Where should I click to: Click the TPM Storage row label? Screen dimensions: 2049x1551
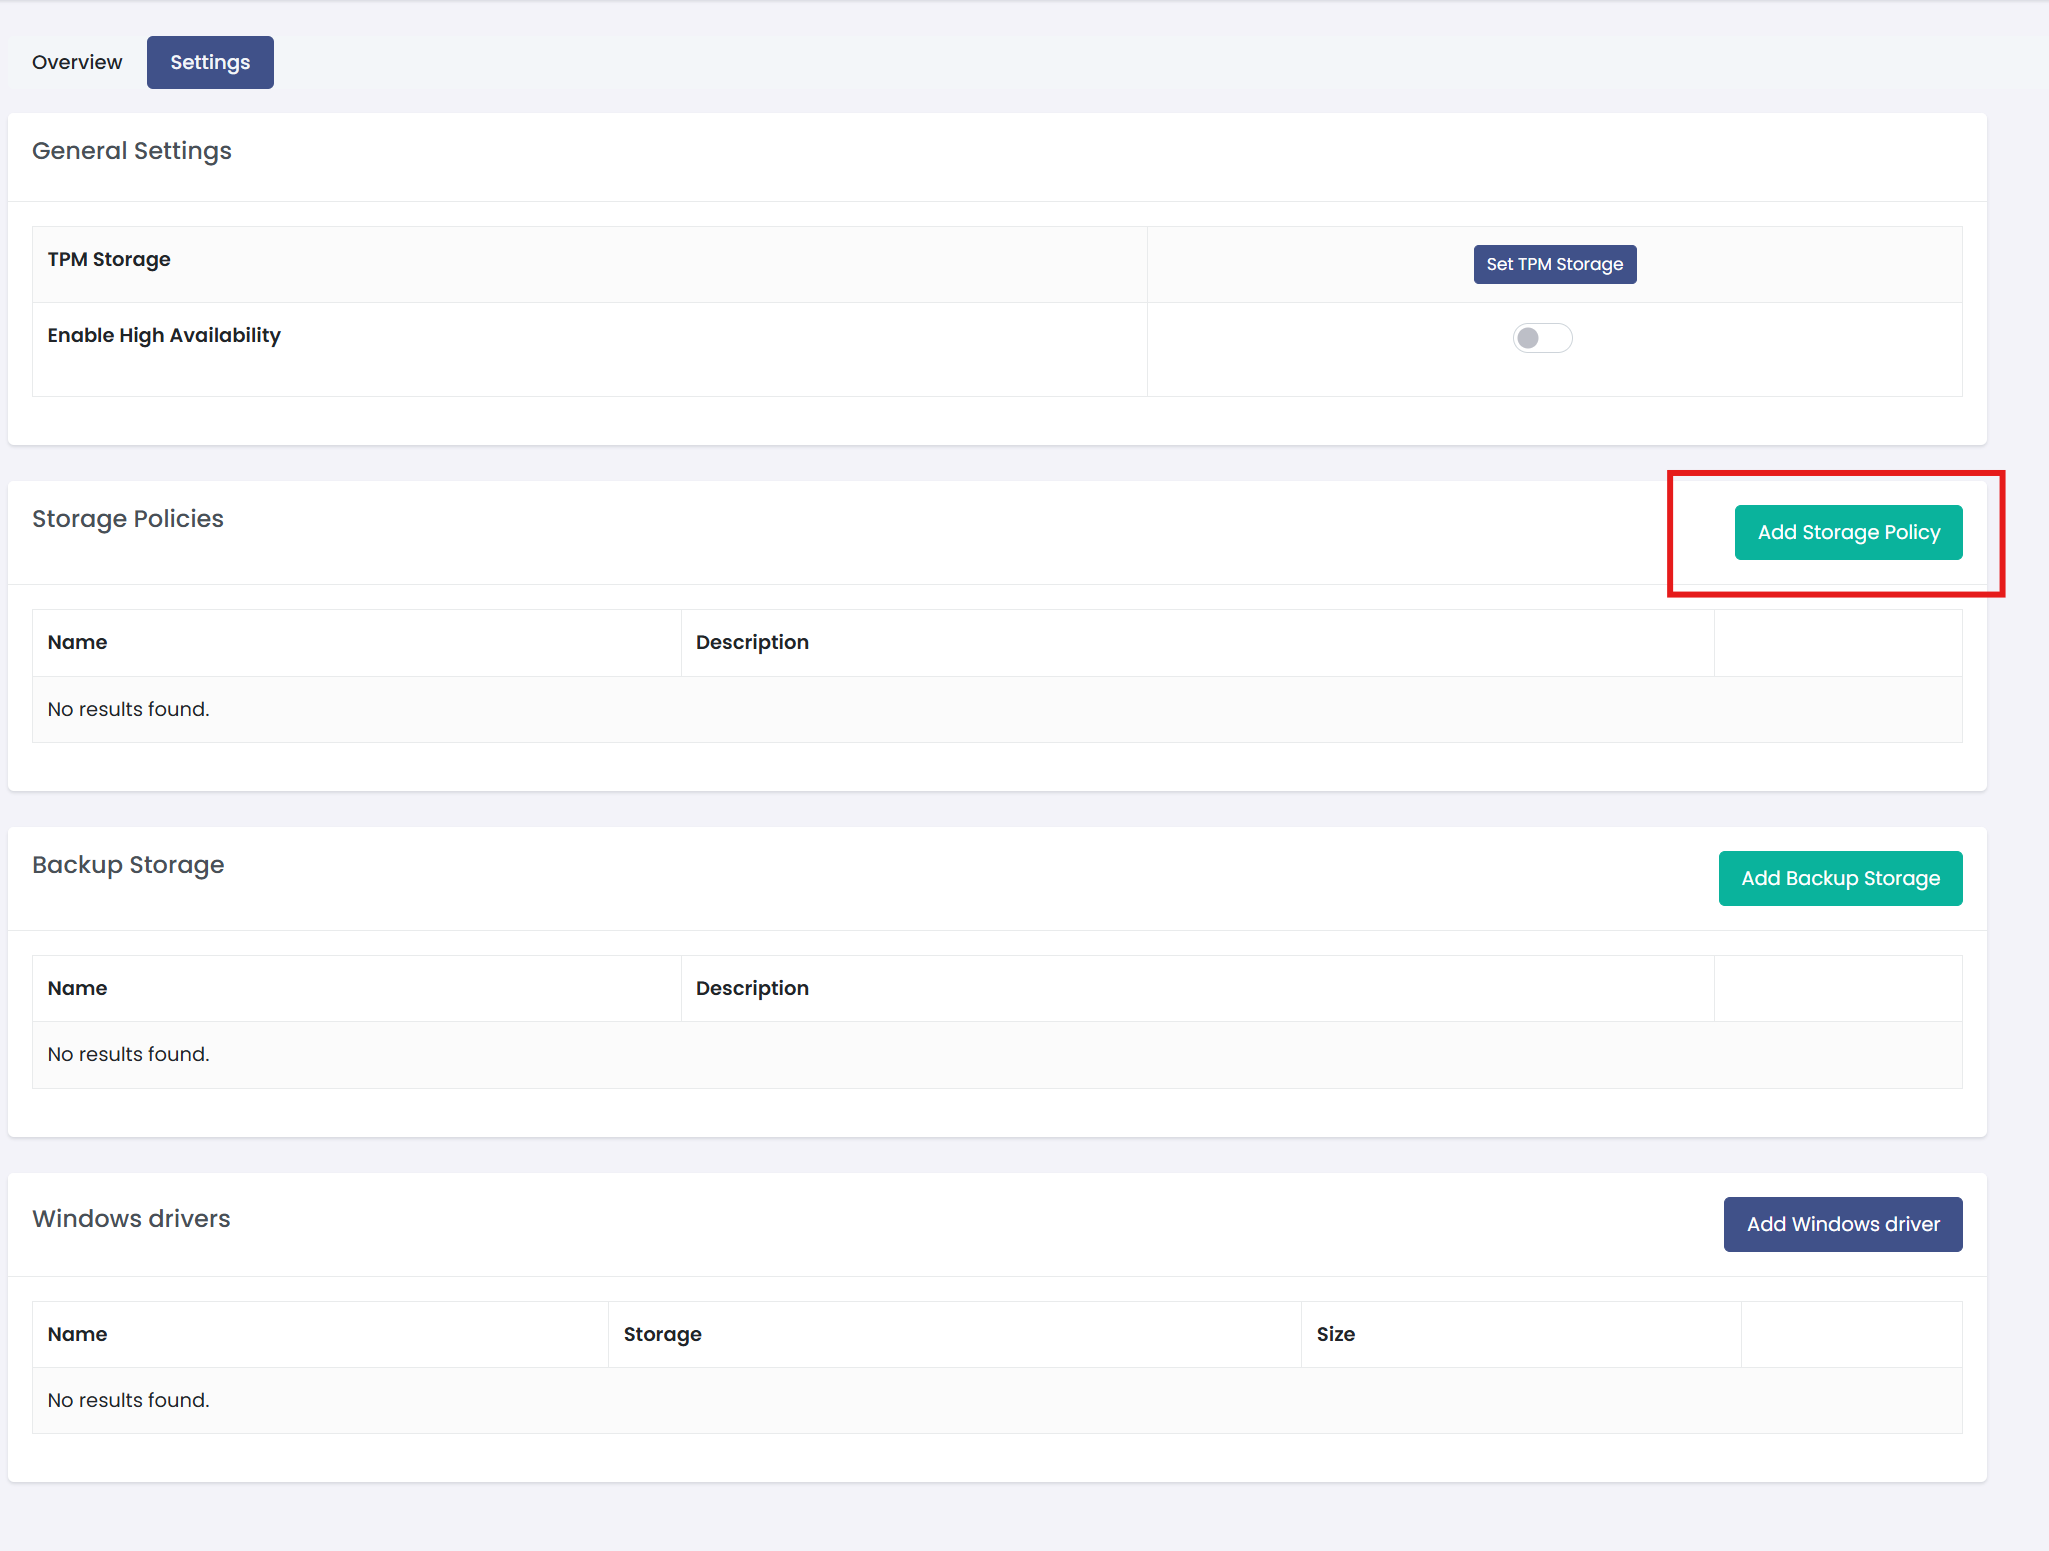(109, 259)
